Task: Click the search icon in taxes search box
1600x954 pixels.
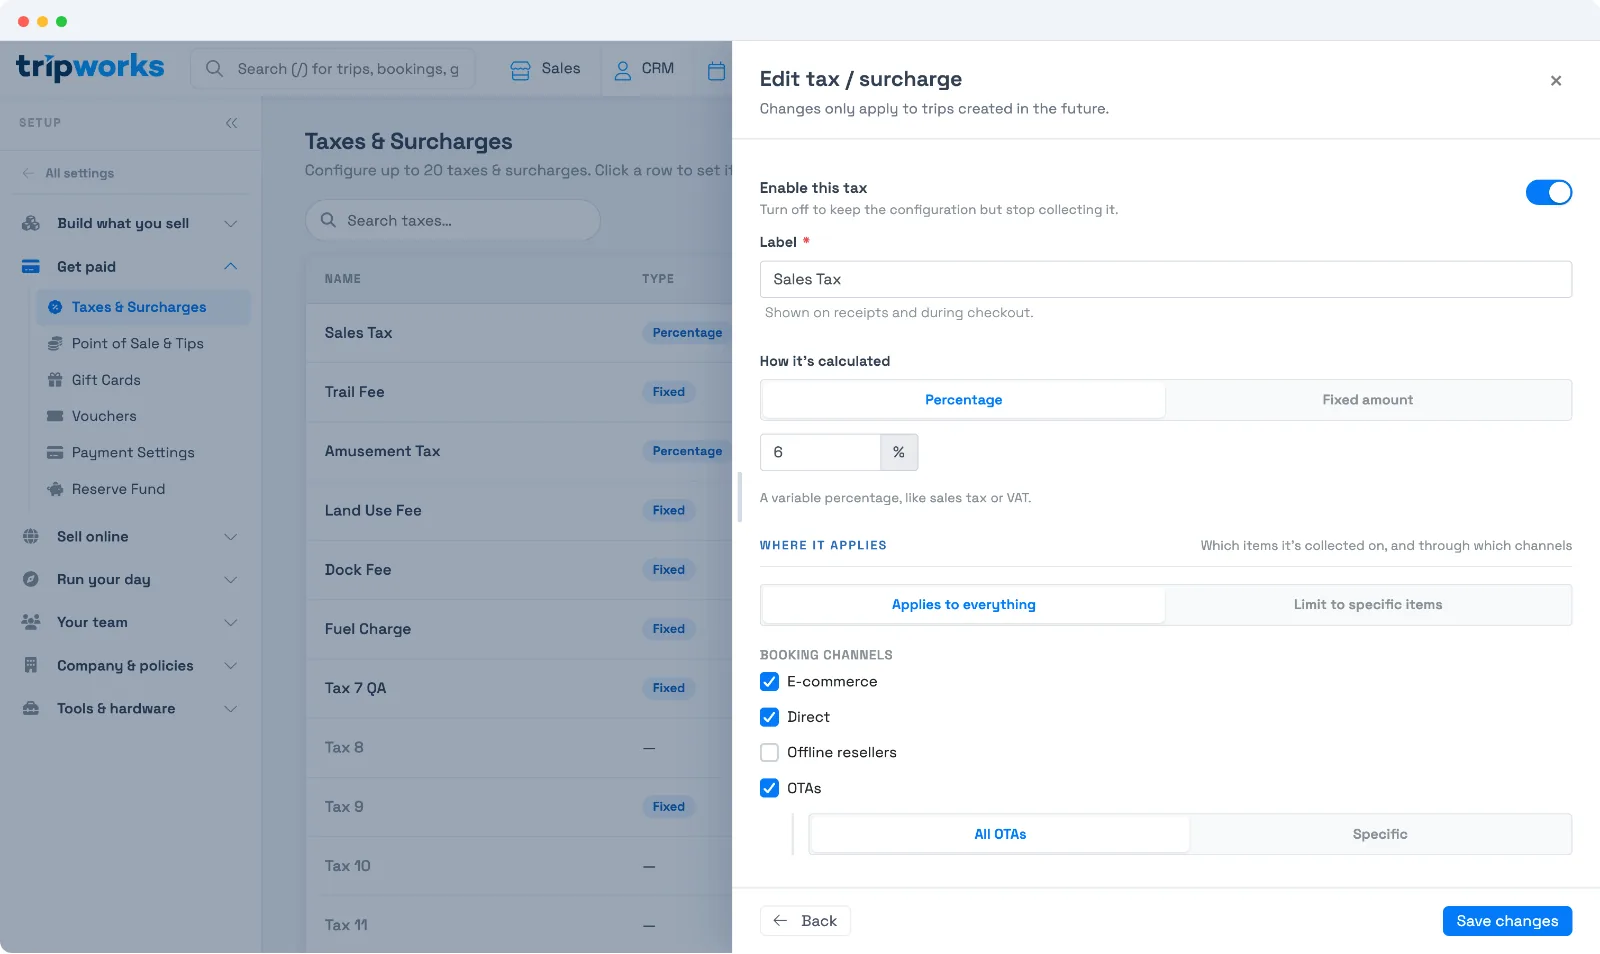Action: click(328, 220)
